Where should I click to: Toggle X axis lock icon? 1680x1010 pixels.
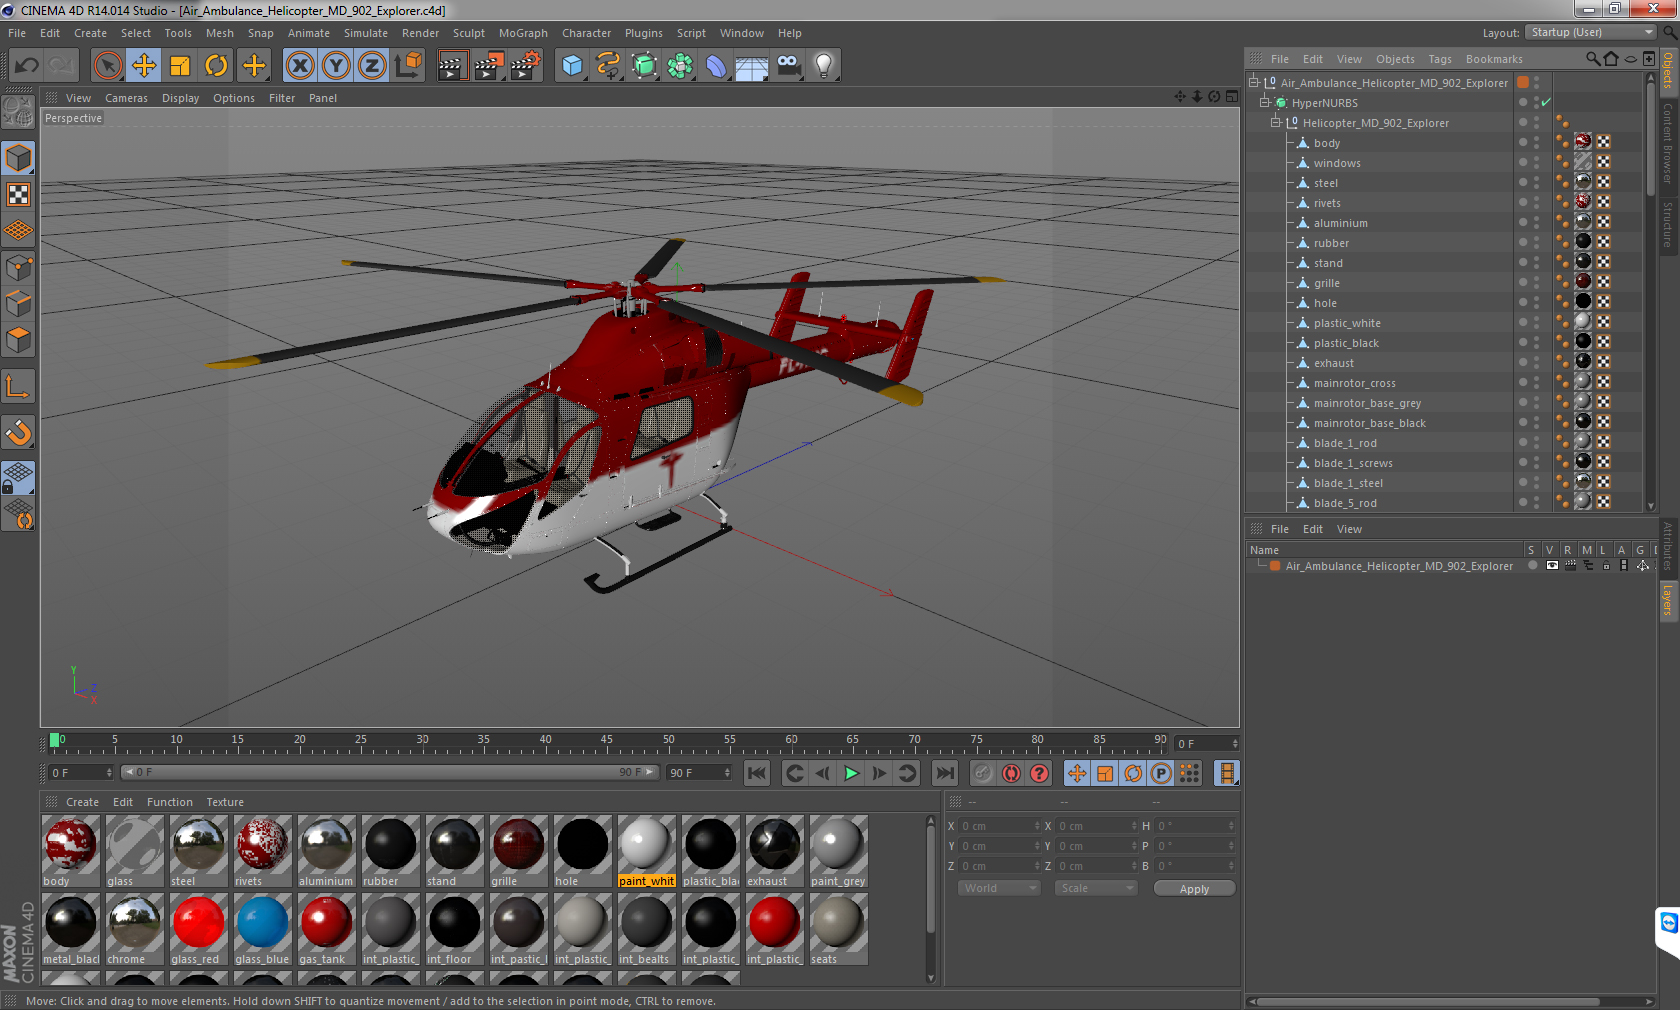click(300, 66)
